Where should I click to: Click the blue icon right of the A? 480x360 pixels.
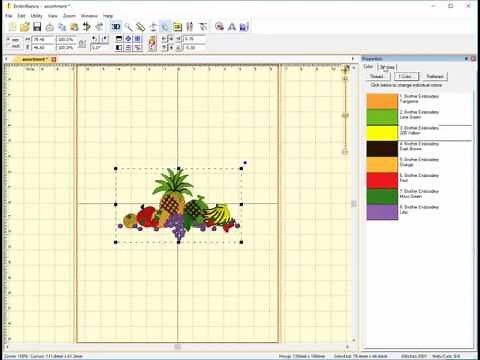click(244, 27)
